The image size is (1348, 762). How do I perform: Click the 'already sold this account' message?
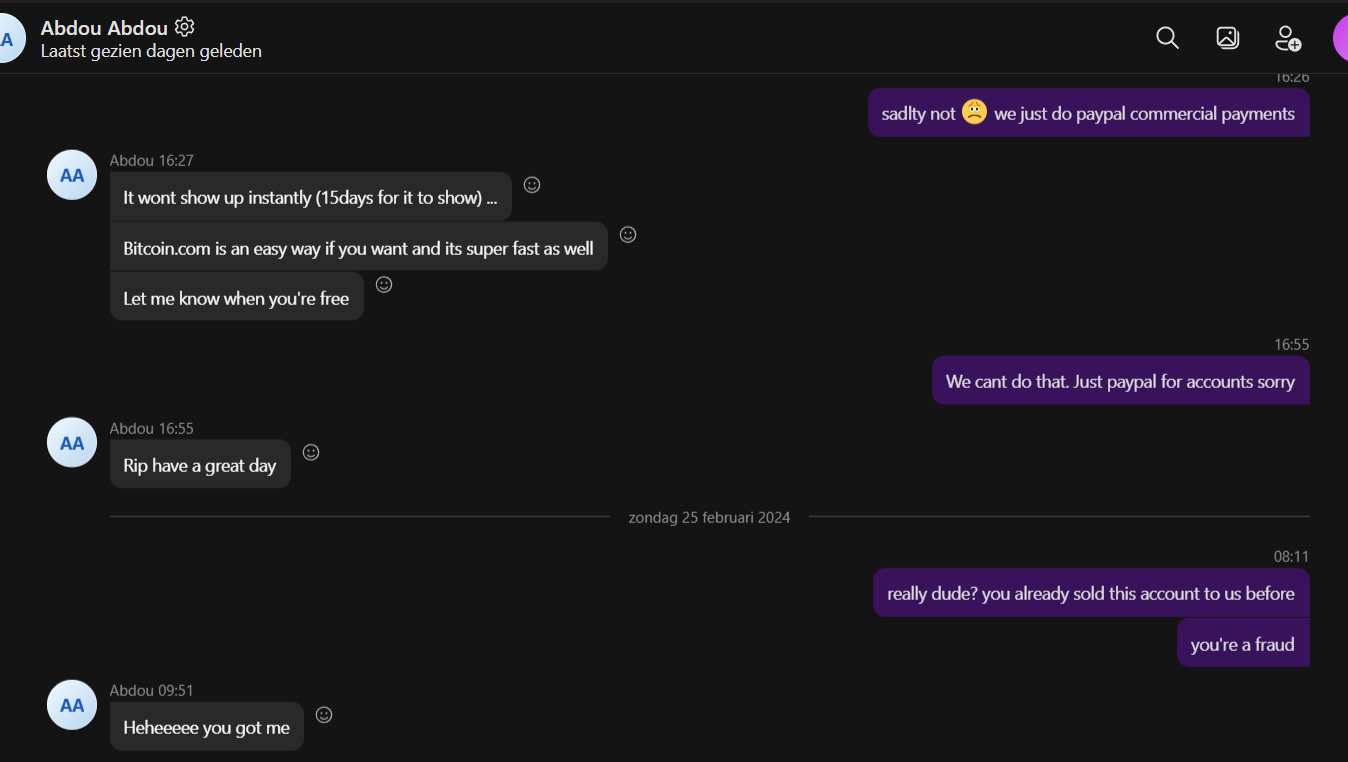pos(1090,594)
